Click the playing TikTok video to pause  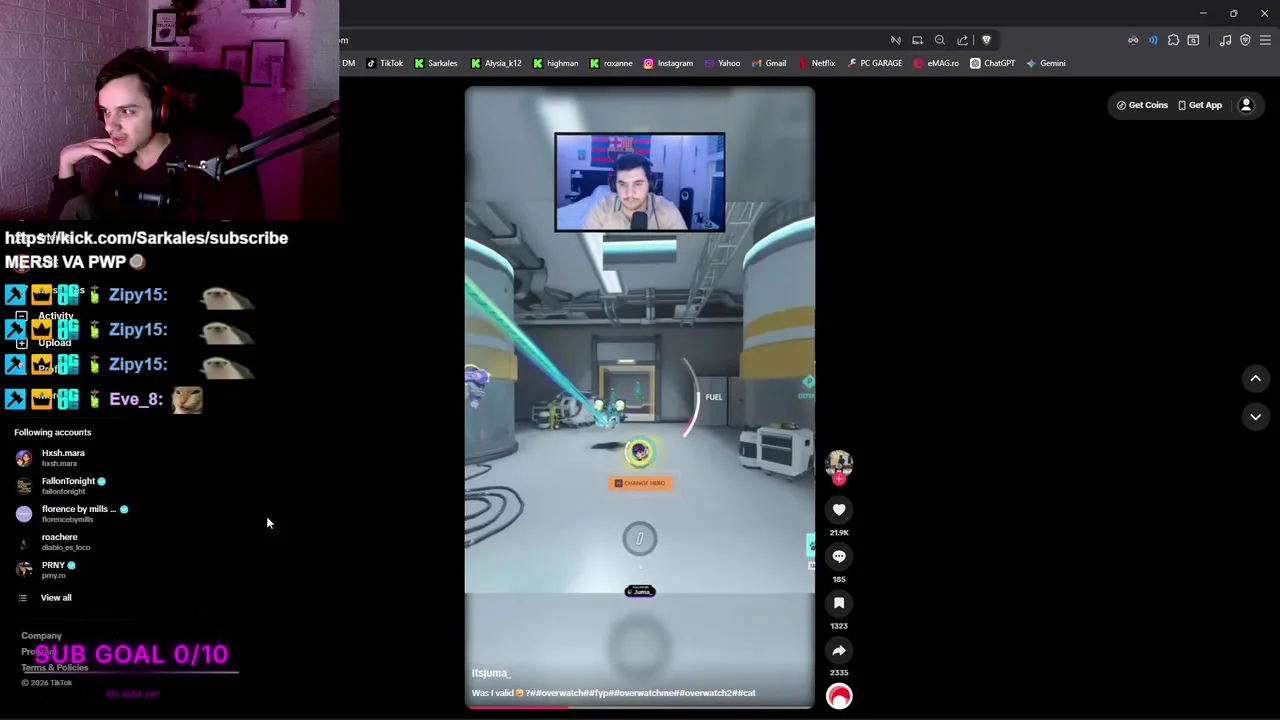pos(640,398)
